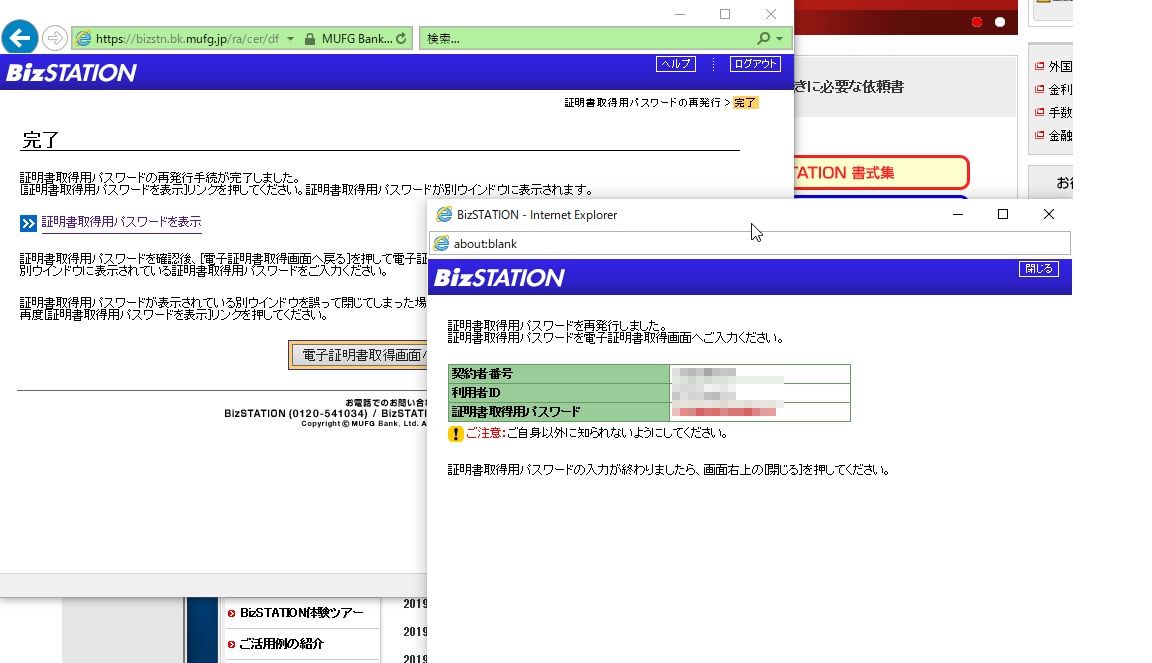
Task: Click the 利用者ID row label
Action: [x=559, y=393]
